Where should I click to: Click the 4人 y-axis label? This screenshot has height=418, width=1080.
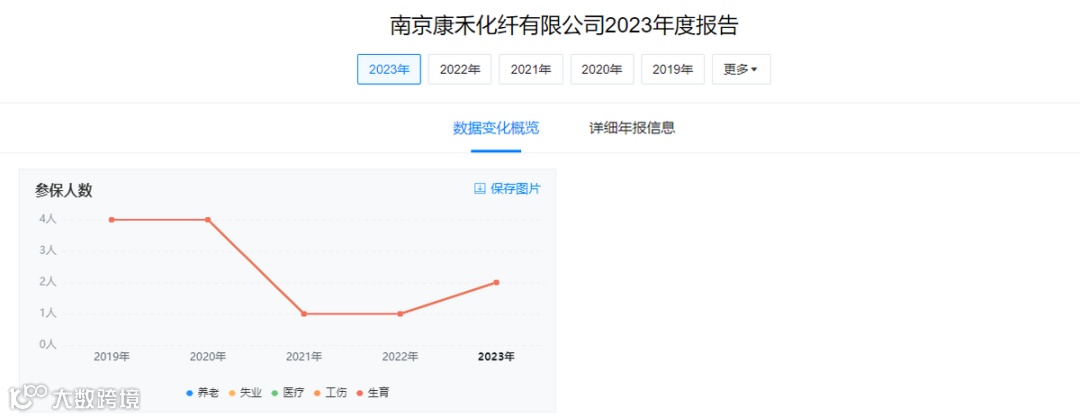pos(48,219)
